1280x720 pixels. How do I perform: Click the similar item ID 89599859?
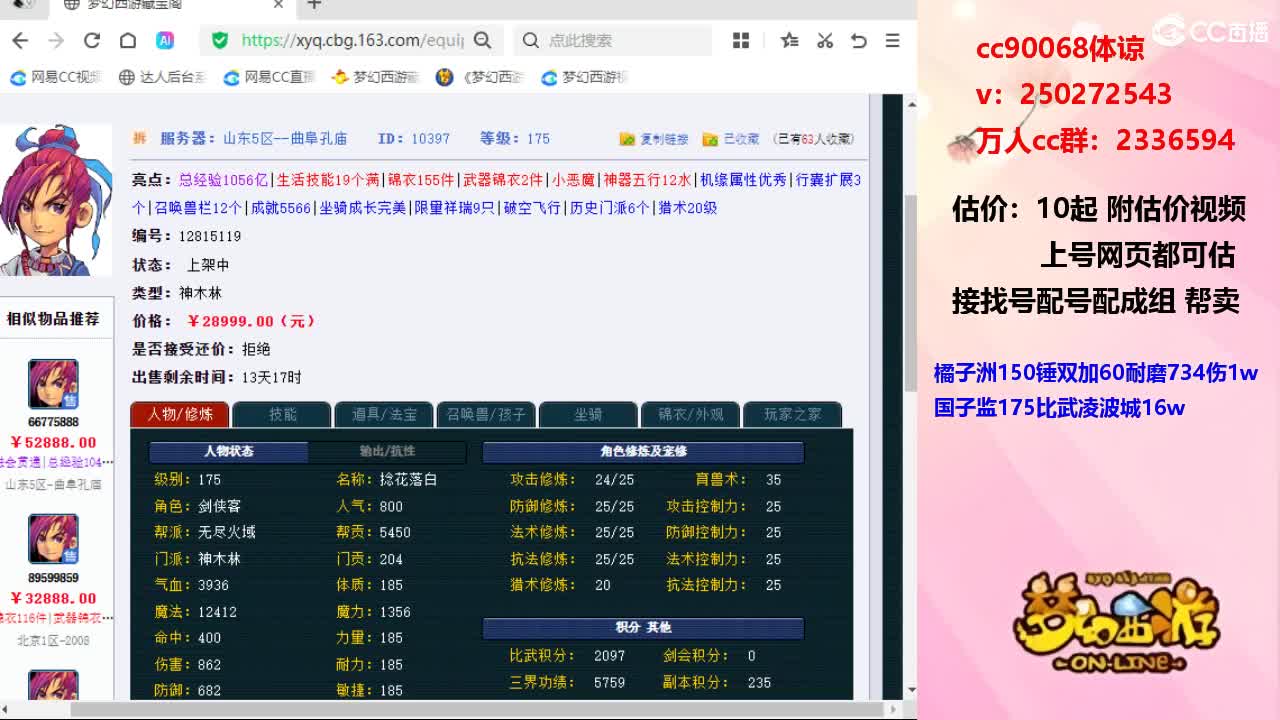tap(53, 578)
